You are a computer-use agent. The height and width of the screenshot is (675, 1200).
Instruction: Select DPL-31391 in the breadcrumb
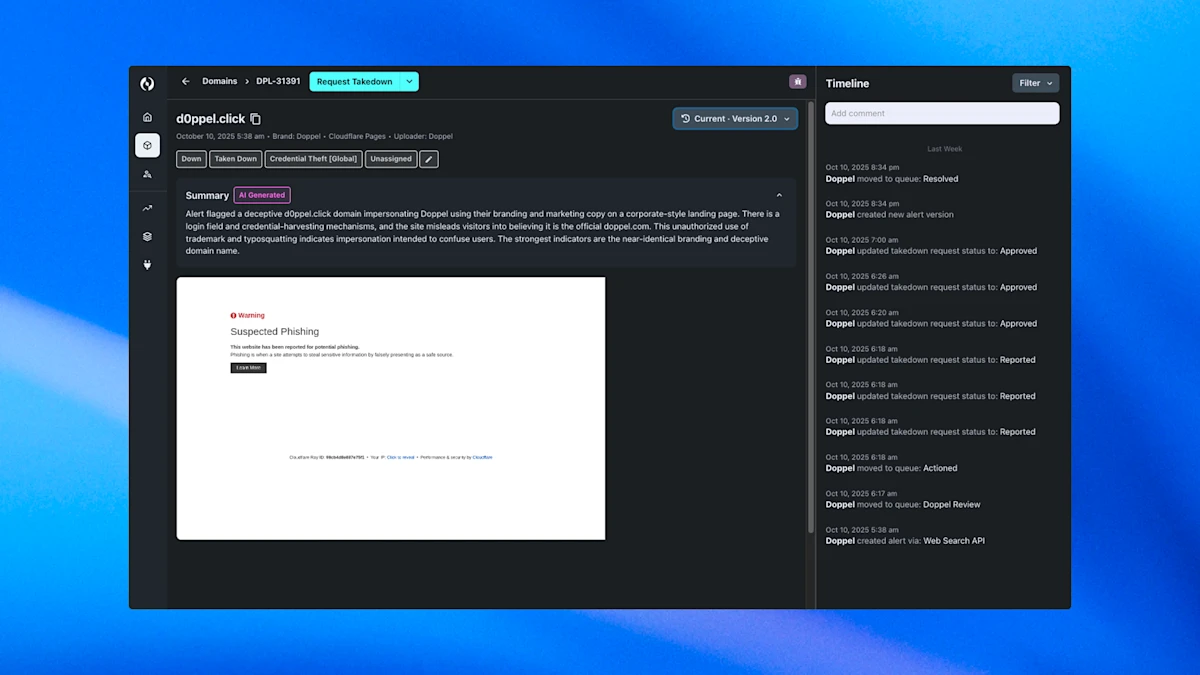277,81
